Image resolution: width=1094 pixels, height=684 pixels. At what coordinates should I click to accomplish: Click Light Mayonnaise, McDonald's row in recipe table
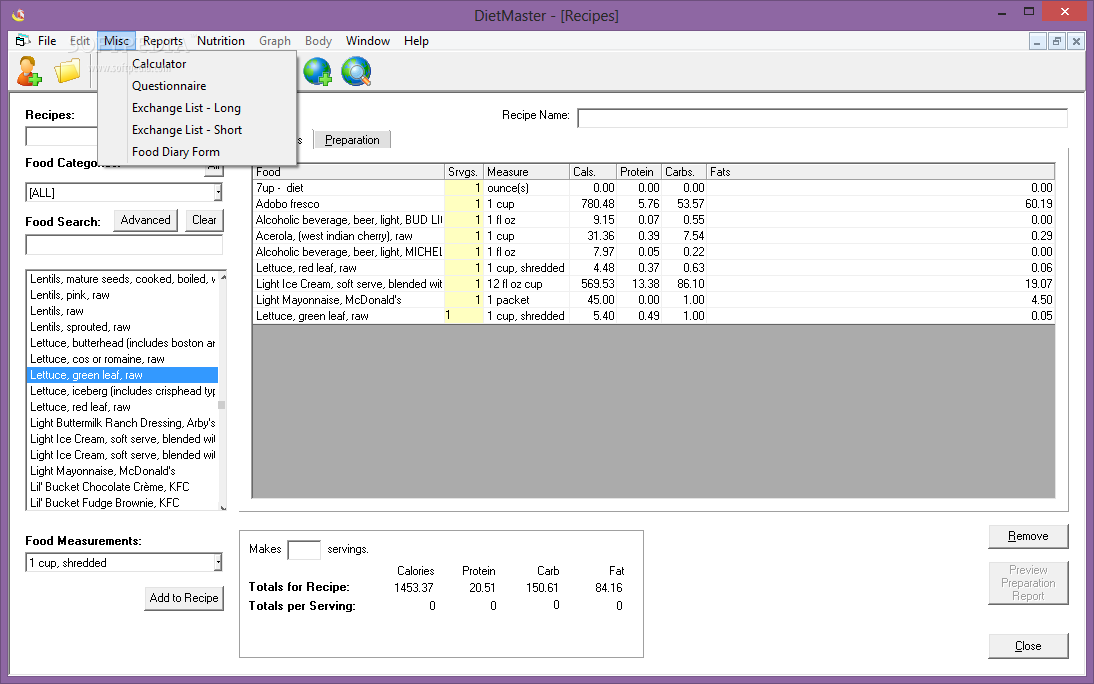653,301
